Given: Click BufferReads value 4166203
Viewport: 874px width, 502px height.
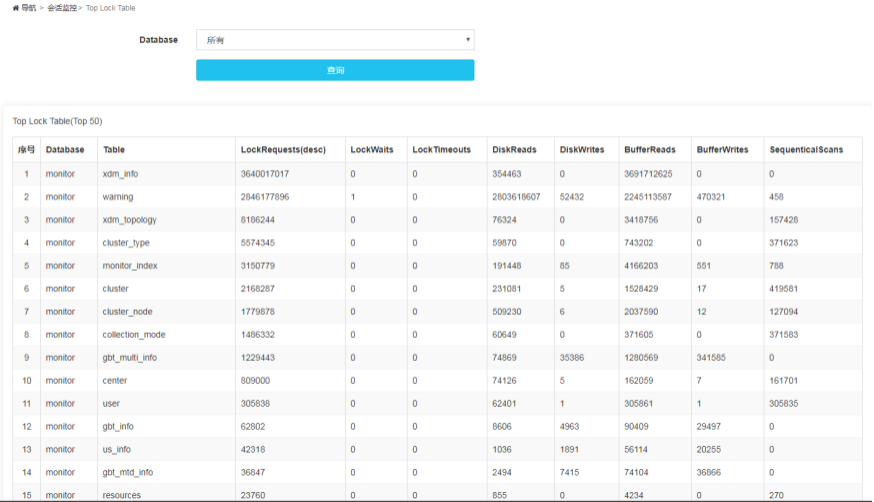Looking at the screenshot, I should coord(641,266).
